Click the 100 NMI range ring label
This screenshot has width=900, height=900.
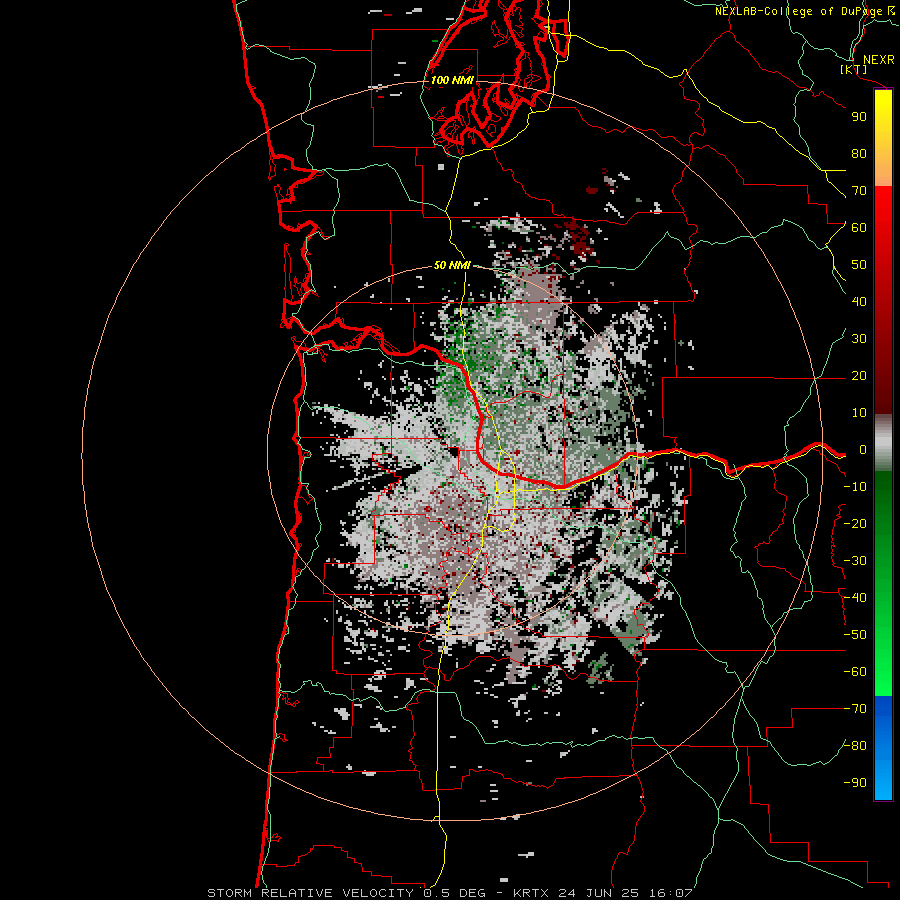pyautogui.click(x=452, y=80)
